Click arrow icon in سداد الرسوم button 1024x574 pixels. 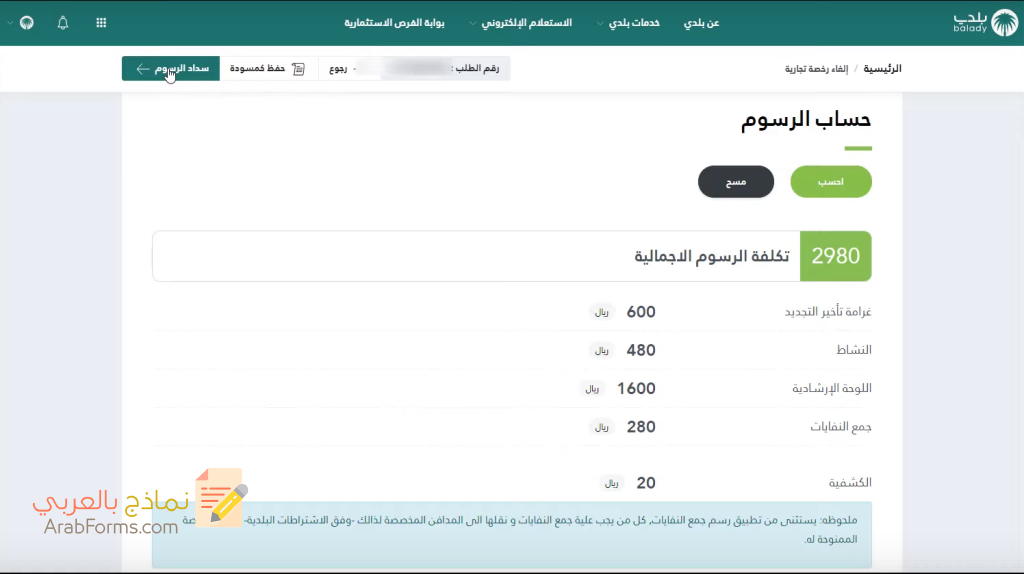click(x=142, y=69)
